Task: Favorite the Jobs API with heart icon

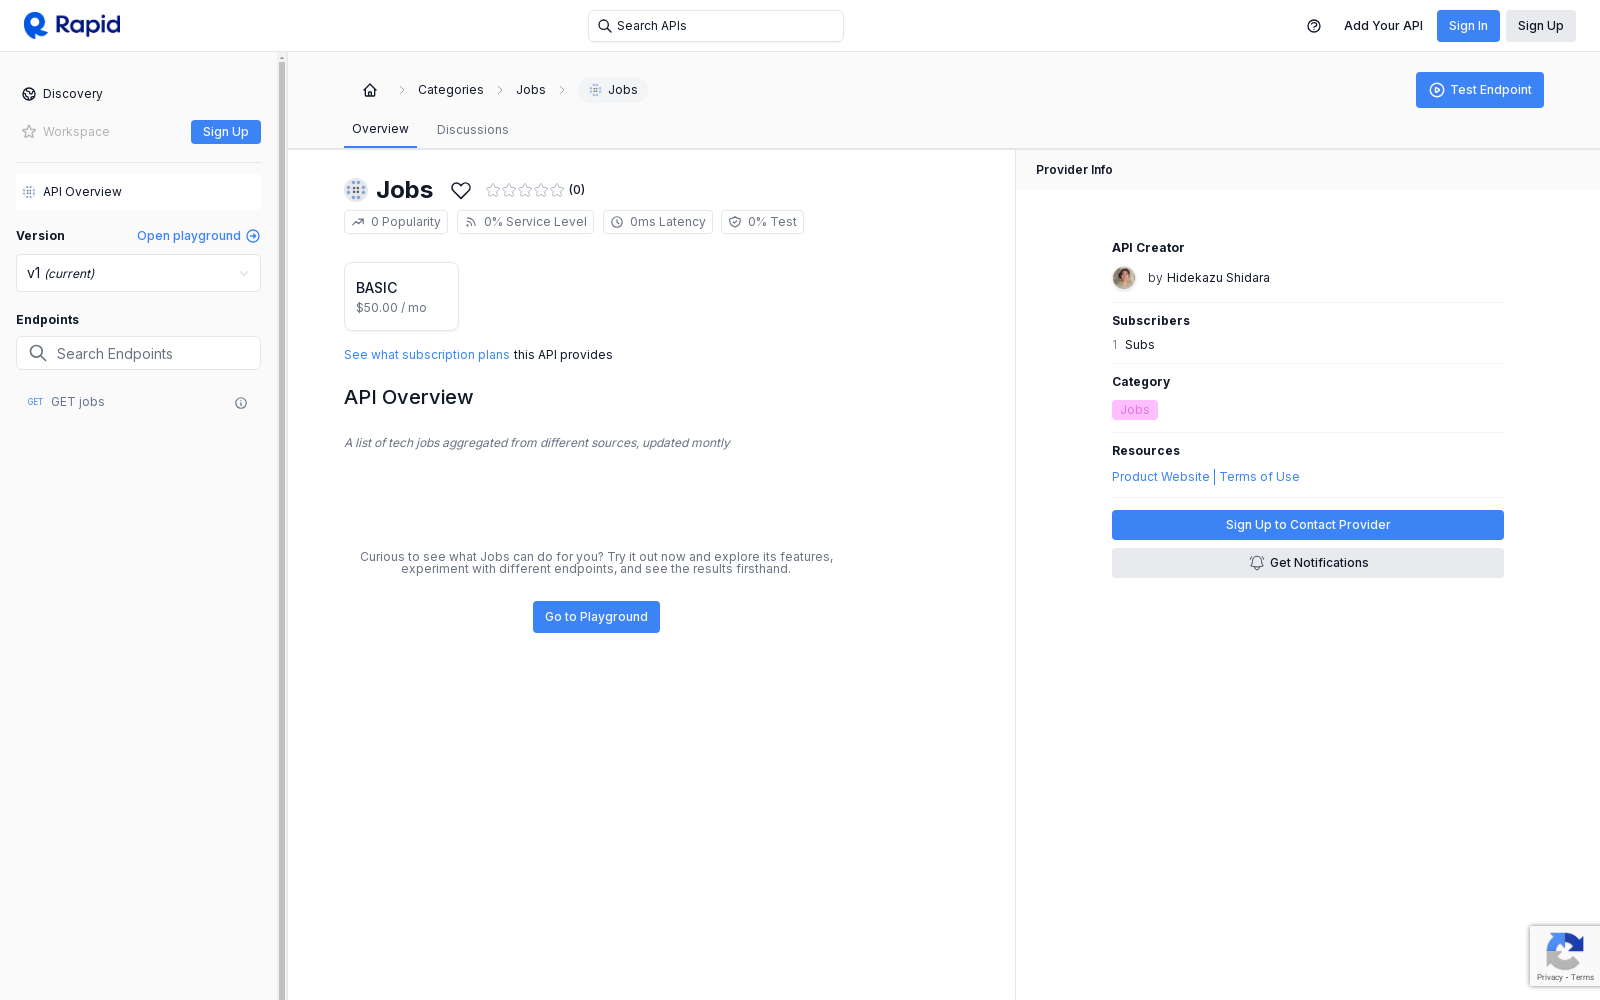Action: [461, 190]
